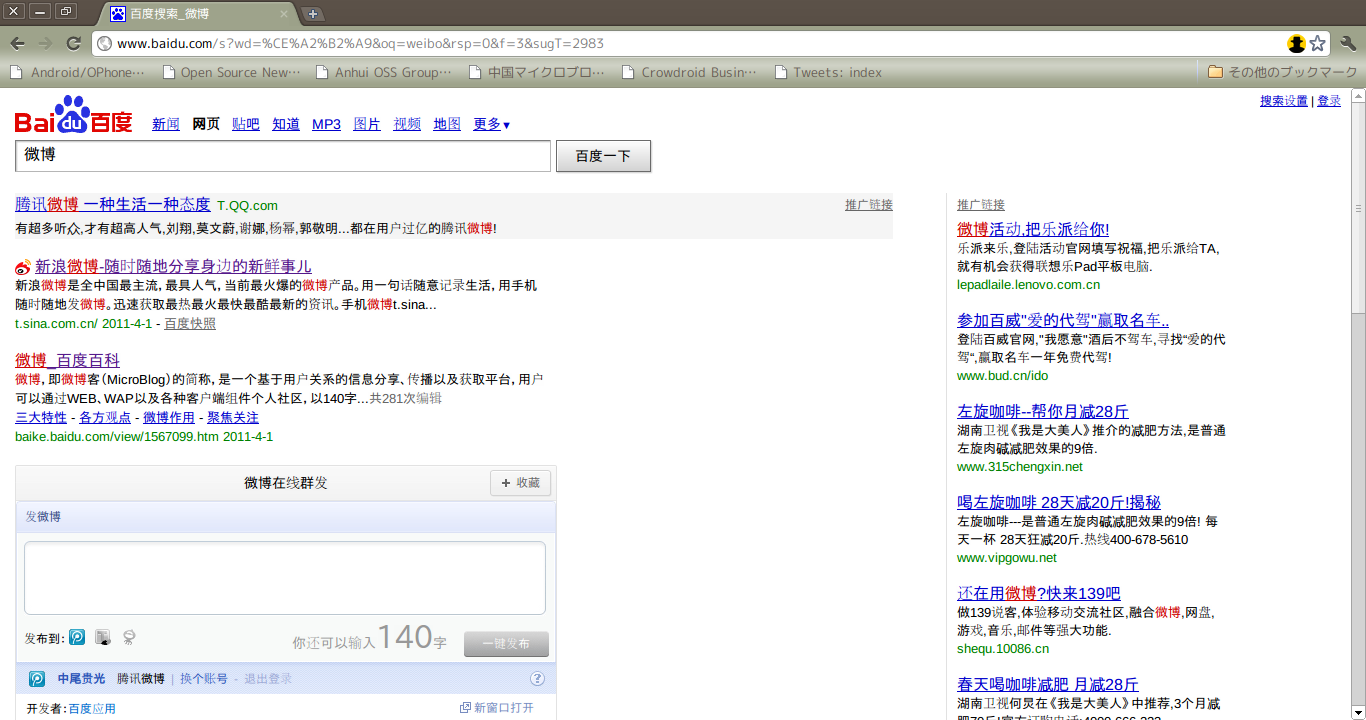Image resolution: width=1366 pixels, height=720 pixels.
Task: Switch to 视频 search category
Action: point(407,124)
